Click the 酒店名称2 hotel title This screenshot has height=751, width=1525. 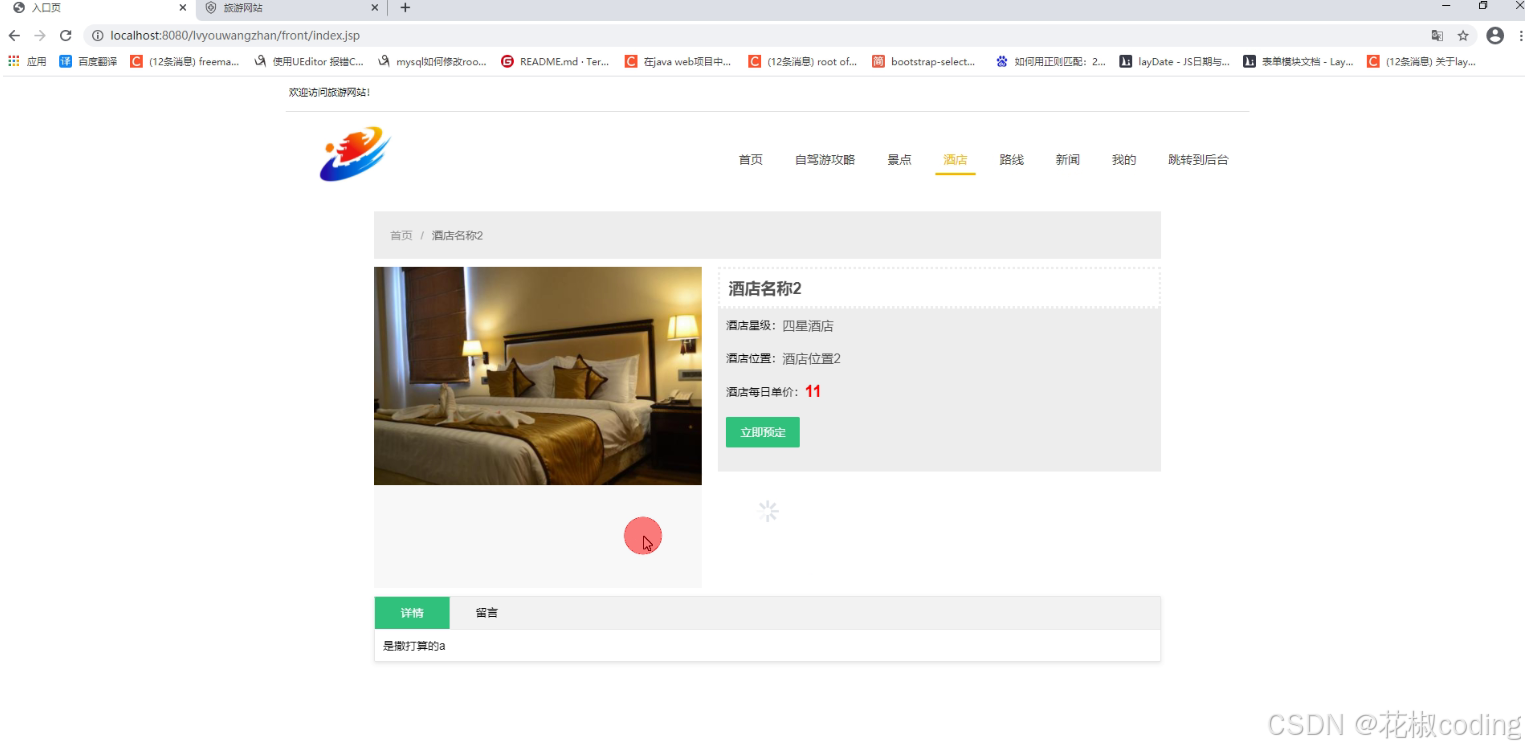[x=765, y=289]
